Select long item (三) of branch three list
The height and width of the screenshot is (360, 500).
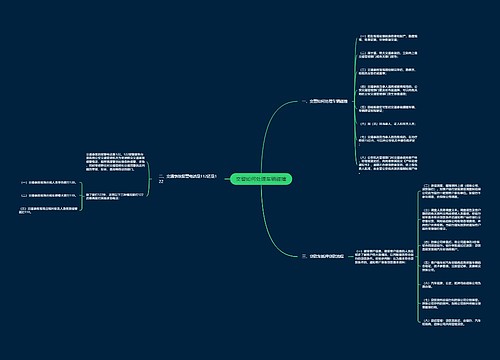[452, 219]
